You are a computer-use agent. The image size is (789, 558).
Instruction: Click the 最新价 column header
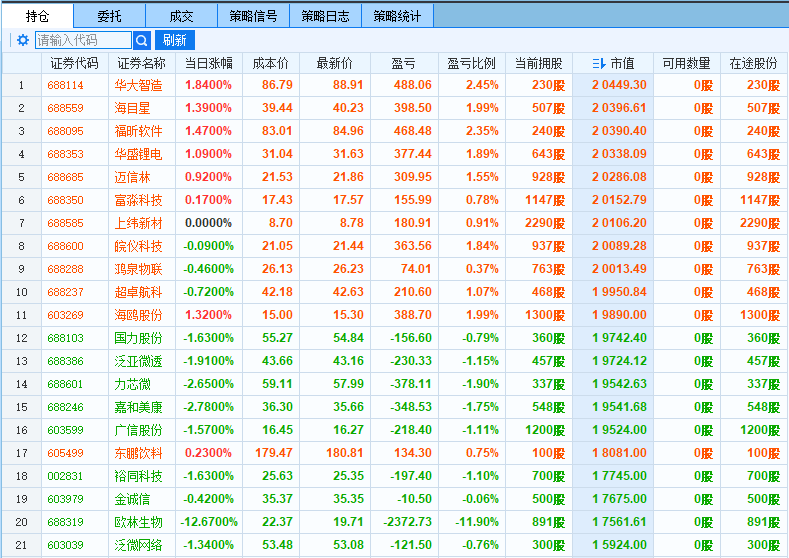pos(335,63)
